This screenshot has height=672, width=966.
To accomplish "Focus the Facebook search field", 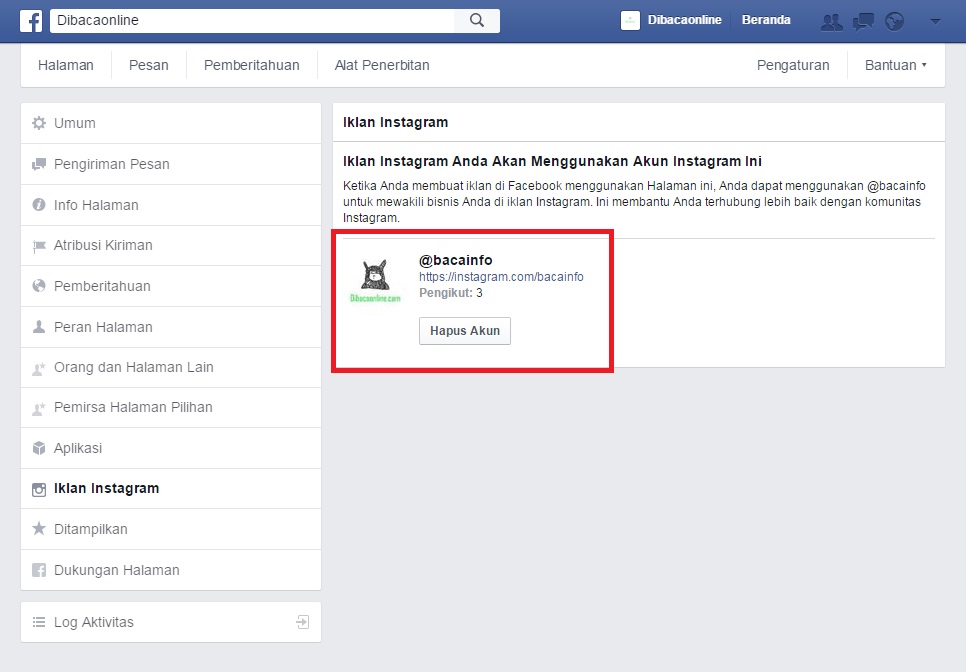I will click(x=252, y=20).
